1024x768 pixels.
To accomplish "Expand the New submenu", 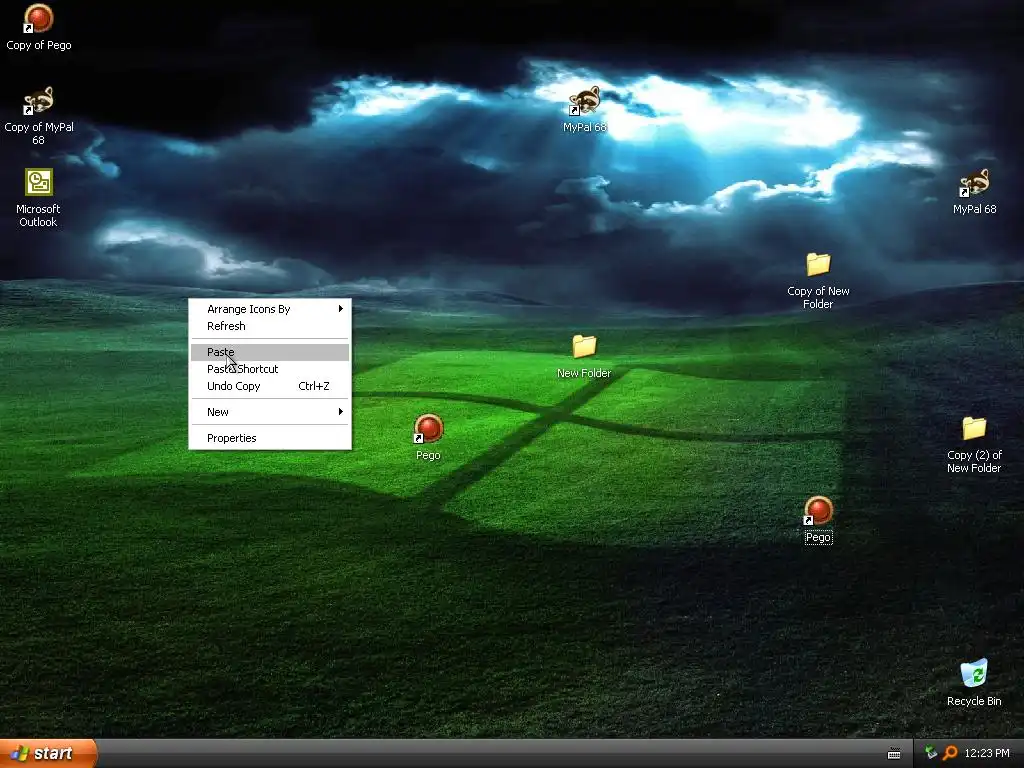I will click(x=270, y=412).
